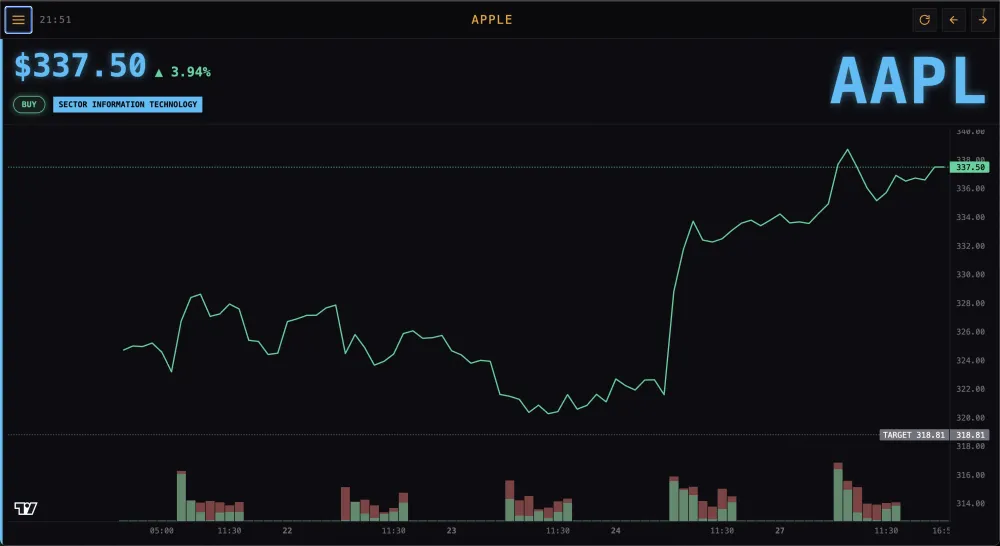Click the TARGET 318.81 label

point(914,435)
